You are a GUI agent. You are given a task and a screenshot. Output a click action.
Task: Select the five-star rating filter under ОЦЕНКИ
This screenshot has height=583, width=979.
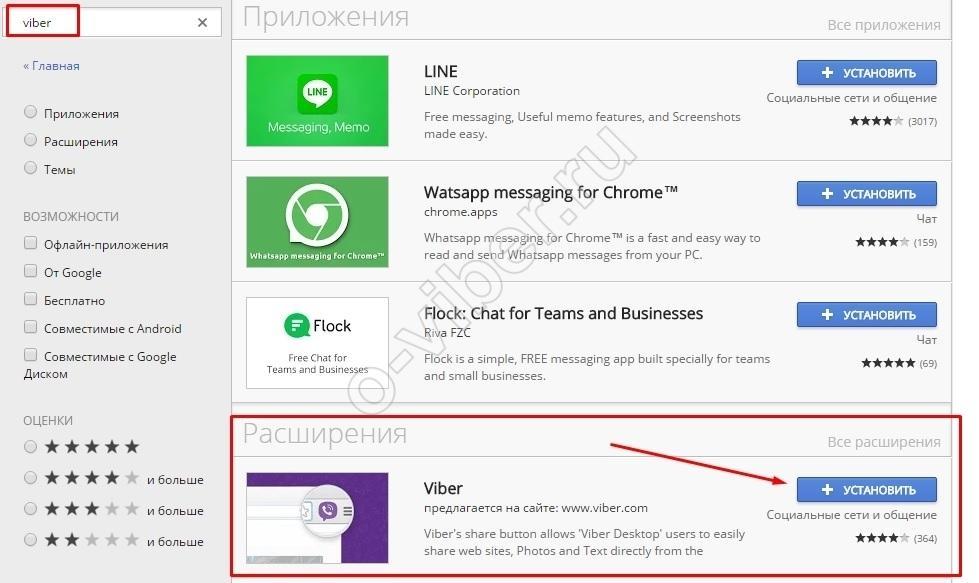point(31,447)
